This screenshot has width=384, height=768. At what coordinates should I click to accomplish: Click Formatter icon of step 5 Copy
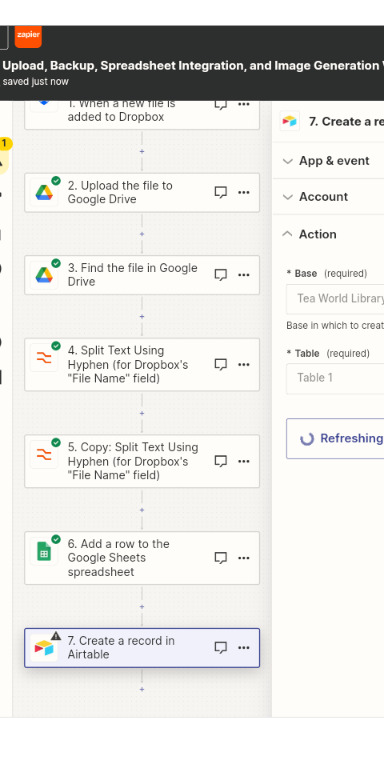(44, 455)
